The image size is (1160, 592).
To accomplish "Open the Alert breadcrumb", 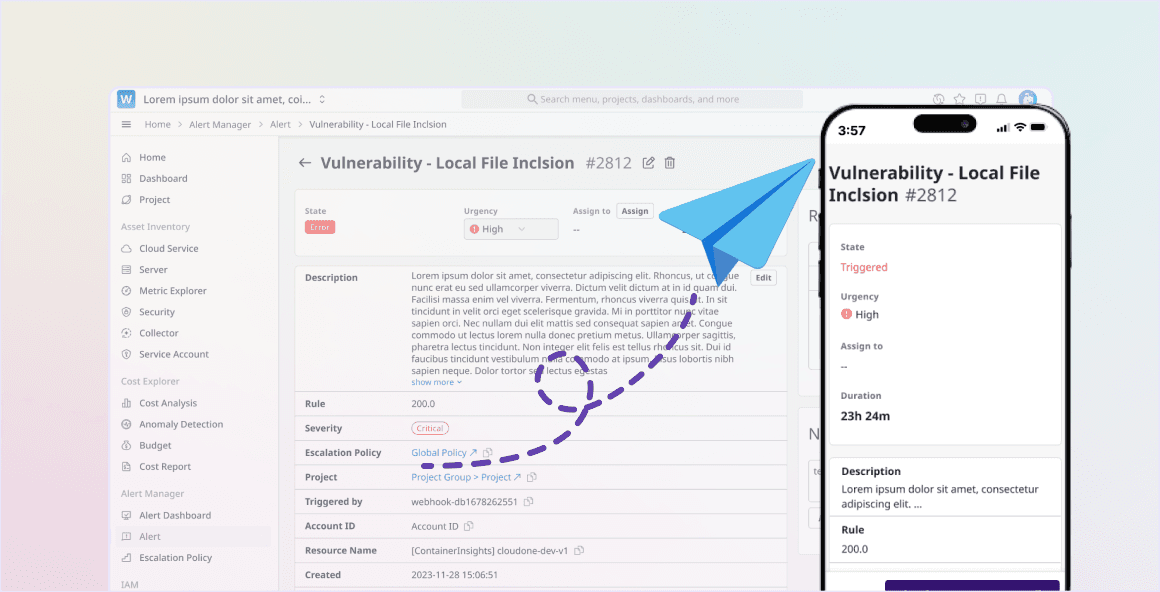I will coord(280,124).
